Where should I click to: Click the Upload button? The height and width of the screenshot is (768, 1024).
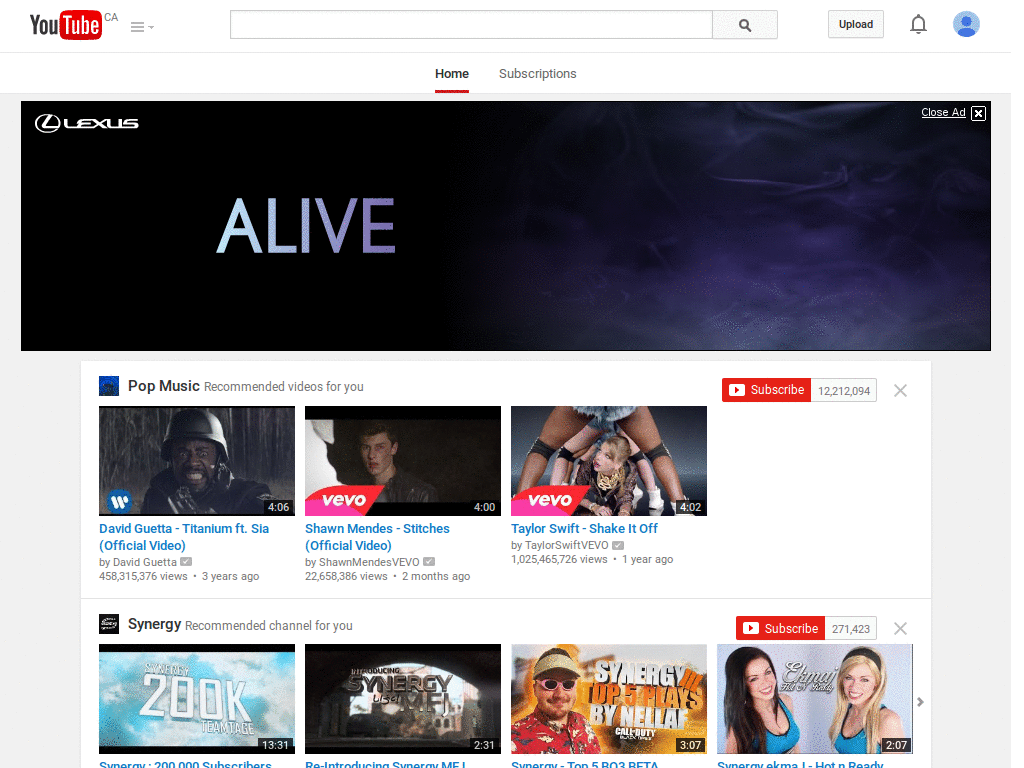click(x=856, y=24)
